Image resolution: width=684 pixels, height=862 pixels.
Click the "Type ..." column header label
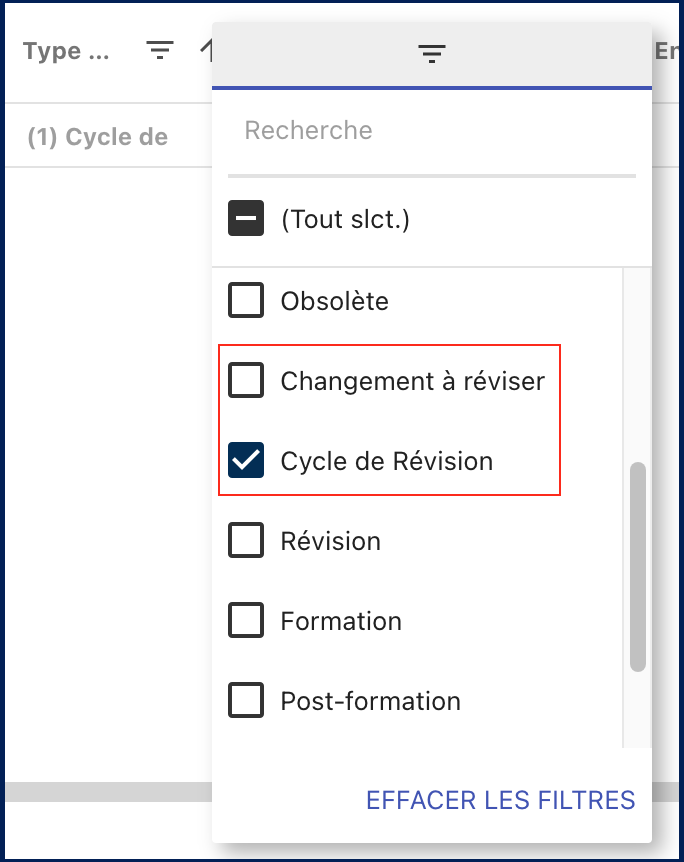coord(66,51)
